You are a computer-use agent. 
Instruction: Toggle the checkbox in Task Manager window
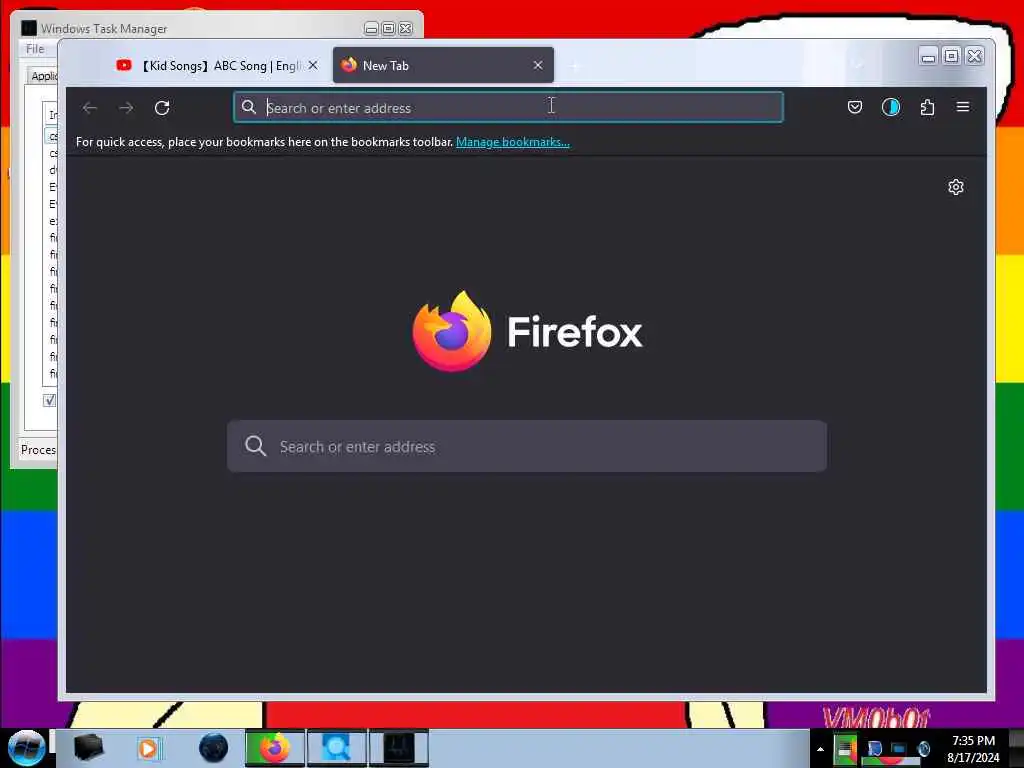(x=50, y=400)
